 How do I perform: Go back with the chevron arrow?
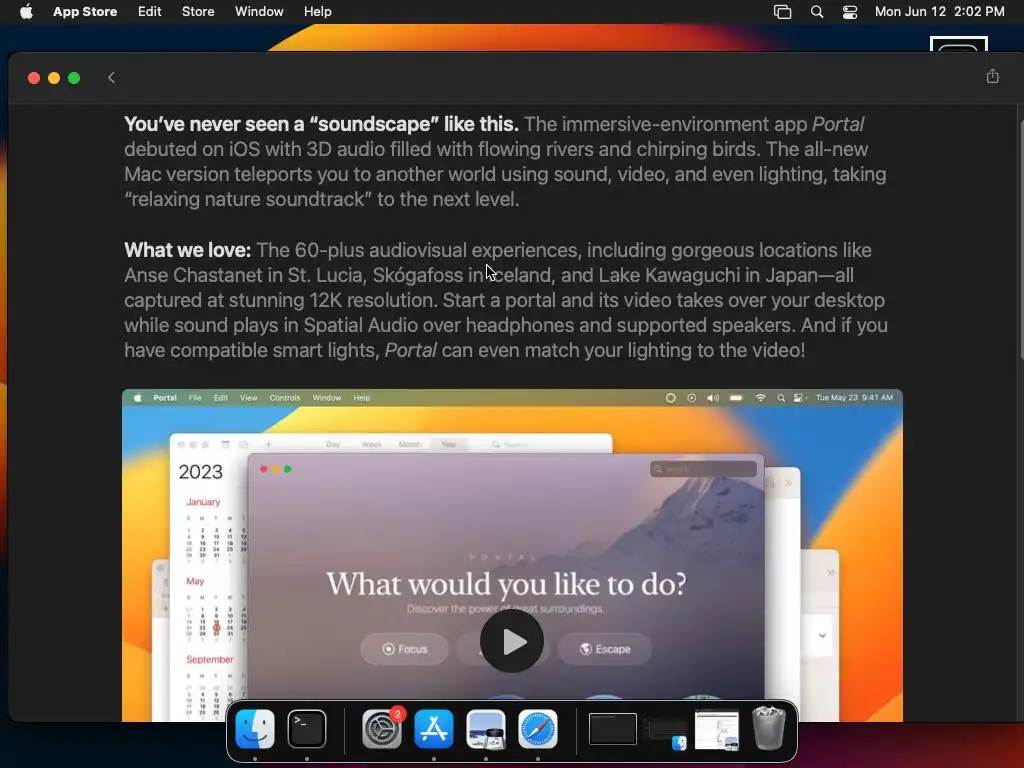coord(111,78)
